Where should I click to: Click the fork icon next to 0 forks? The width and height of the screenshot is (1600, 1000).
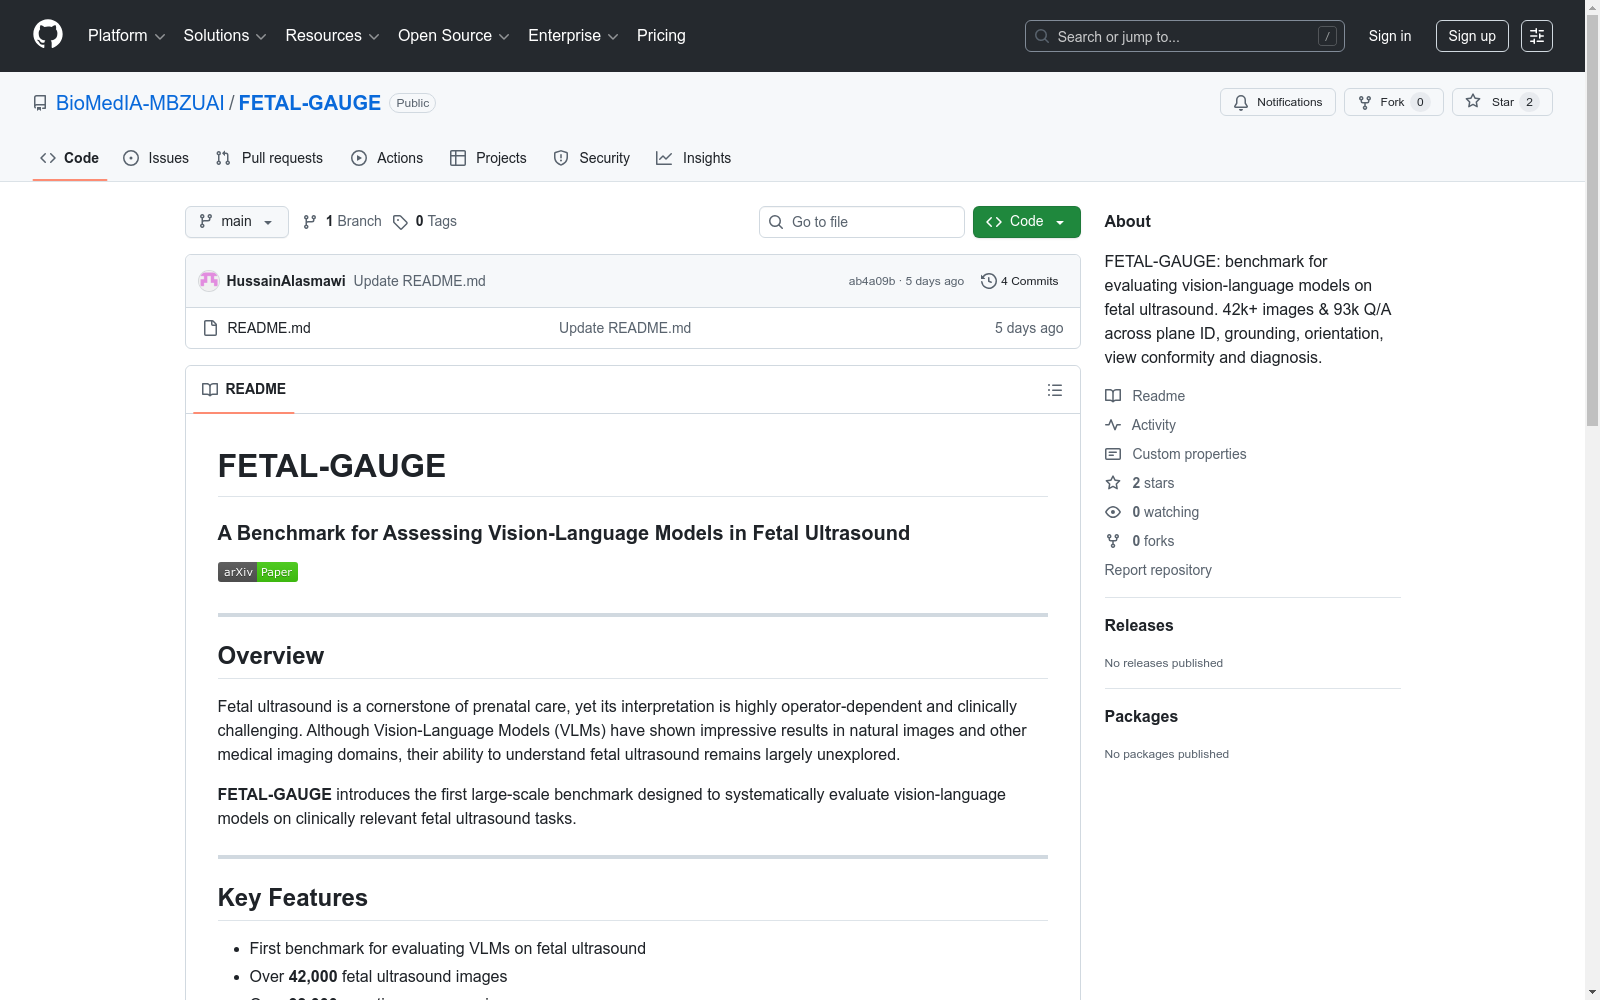(x=1113, y=541)
